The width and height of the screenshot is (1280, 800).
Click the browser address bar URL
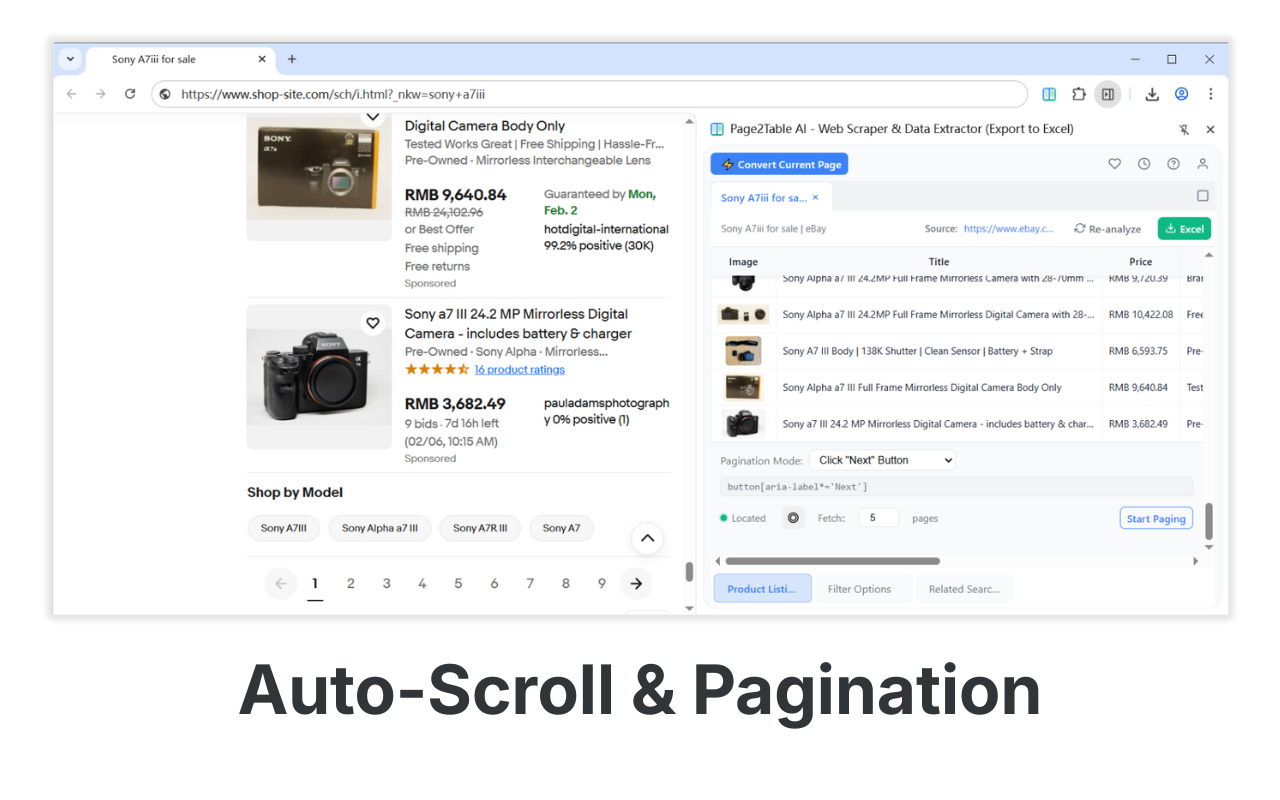(x=333, y=94)
